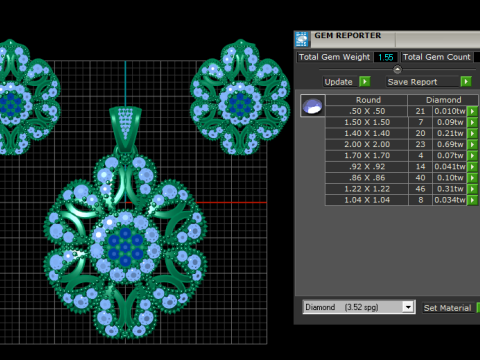The height and width of the screenshot is (360, 480).
Task: Click the count cell showing 23
Action: pyautogui.click(x=420, y=145)
